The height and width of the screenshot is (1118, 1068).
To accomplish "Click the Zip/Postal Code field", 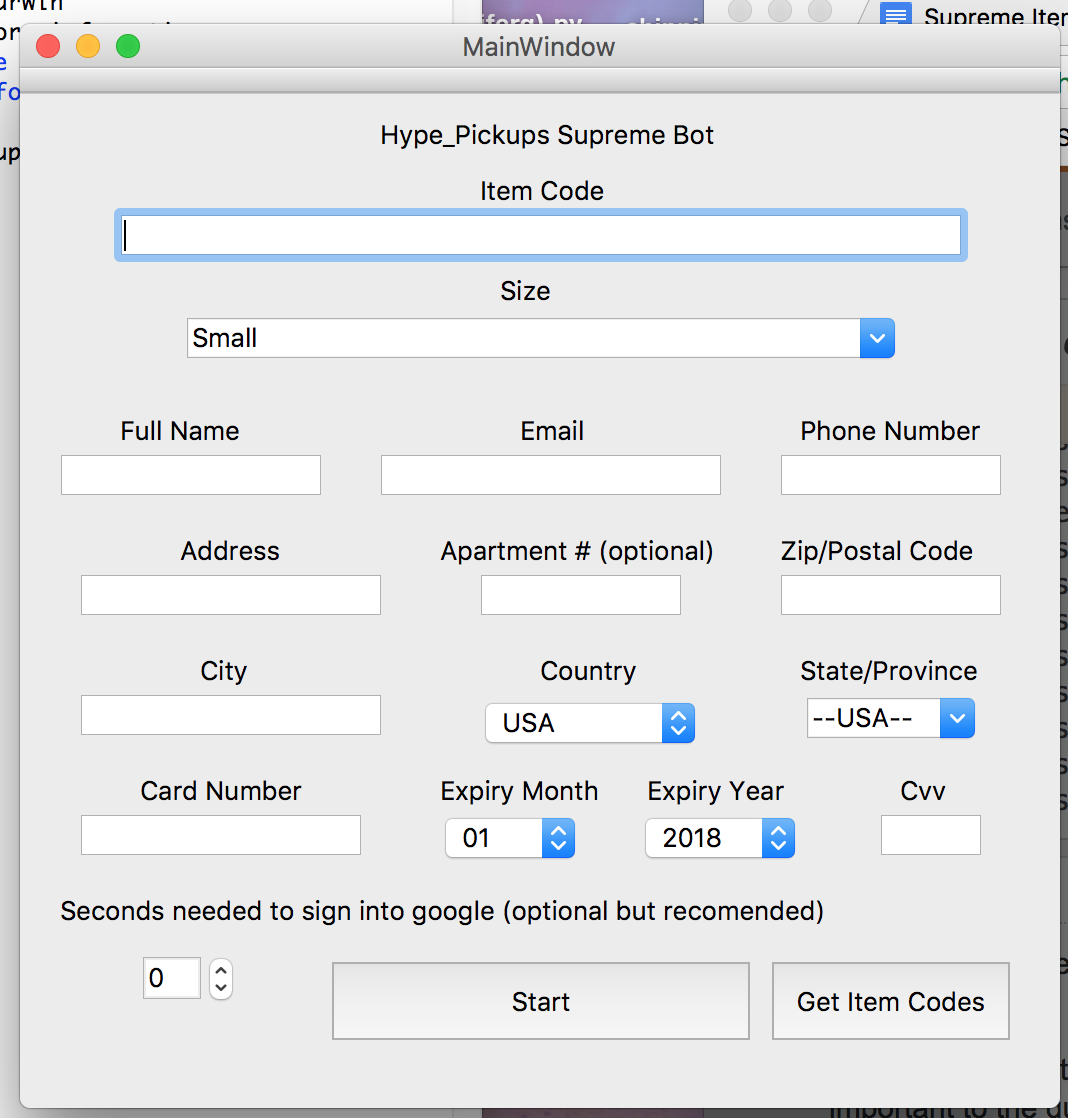I will point(891,595).
